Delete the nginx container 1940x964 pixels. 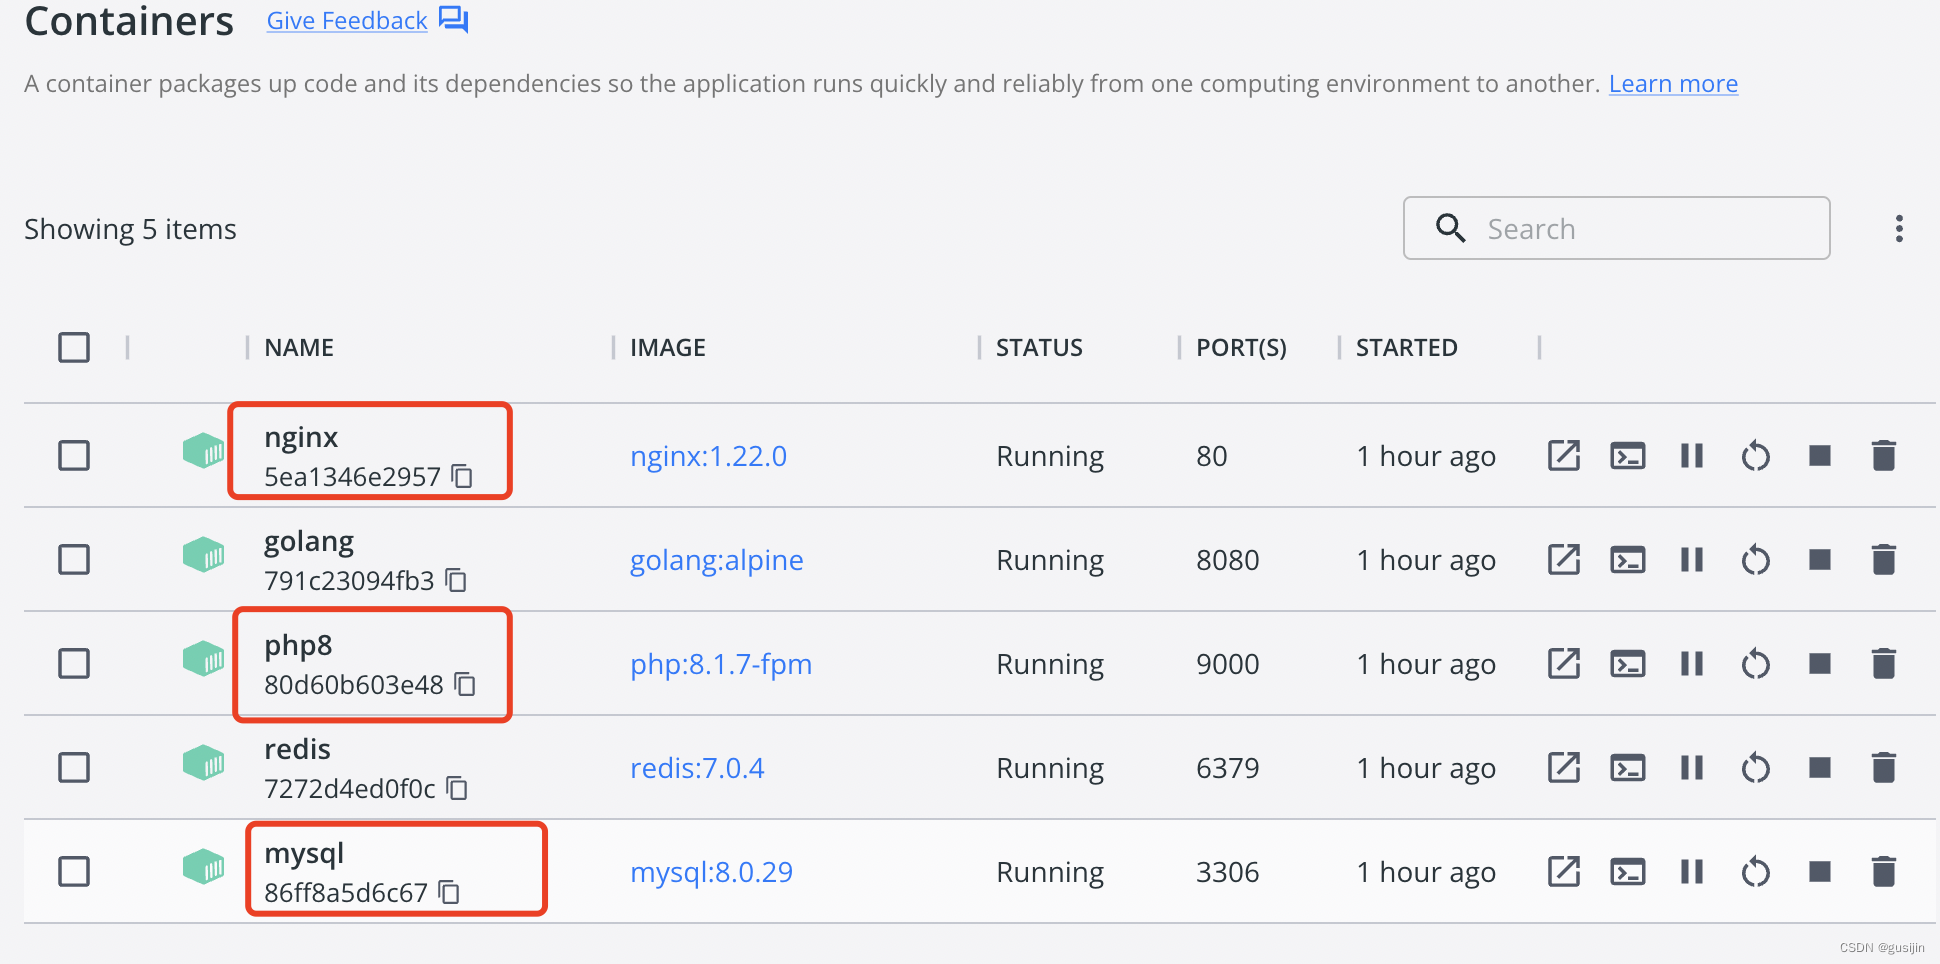(x=1884, y=456)
